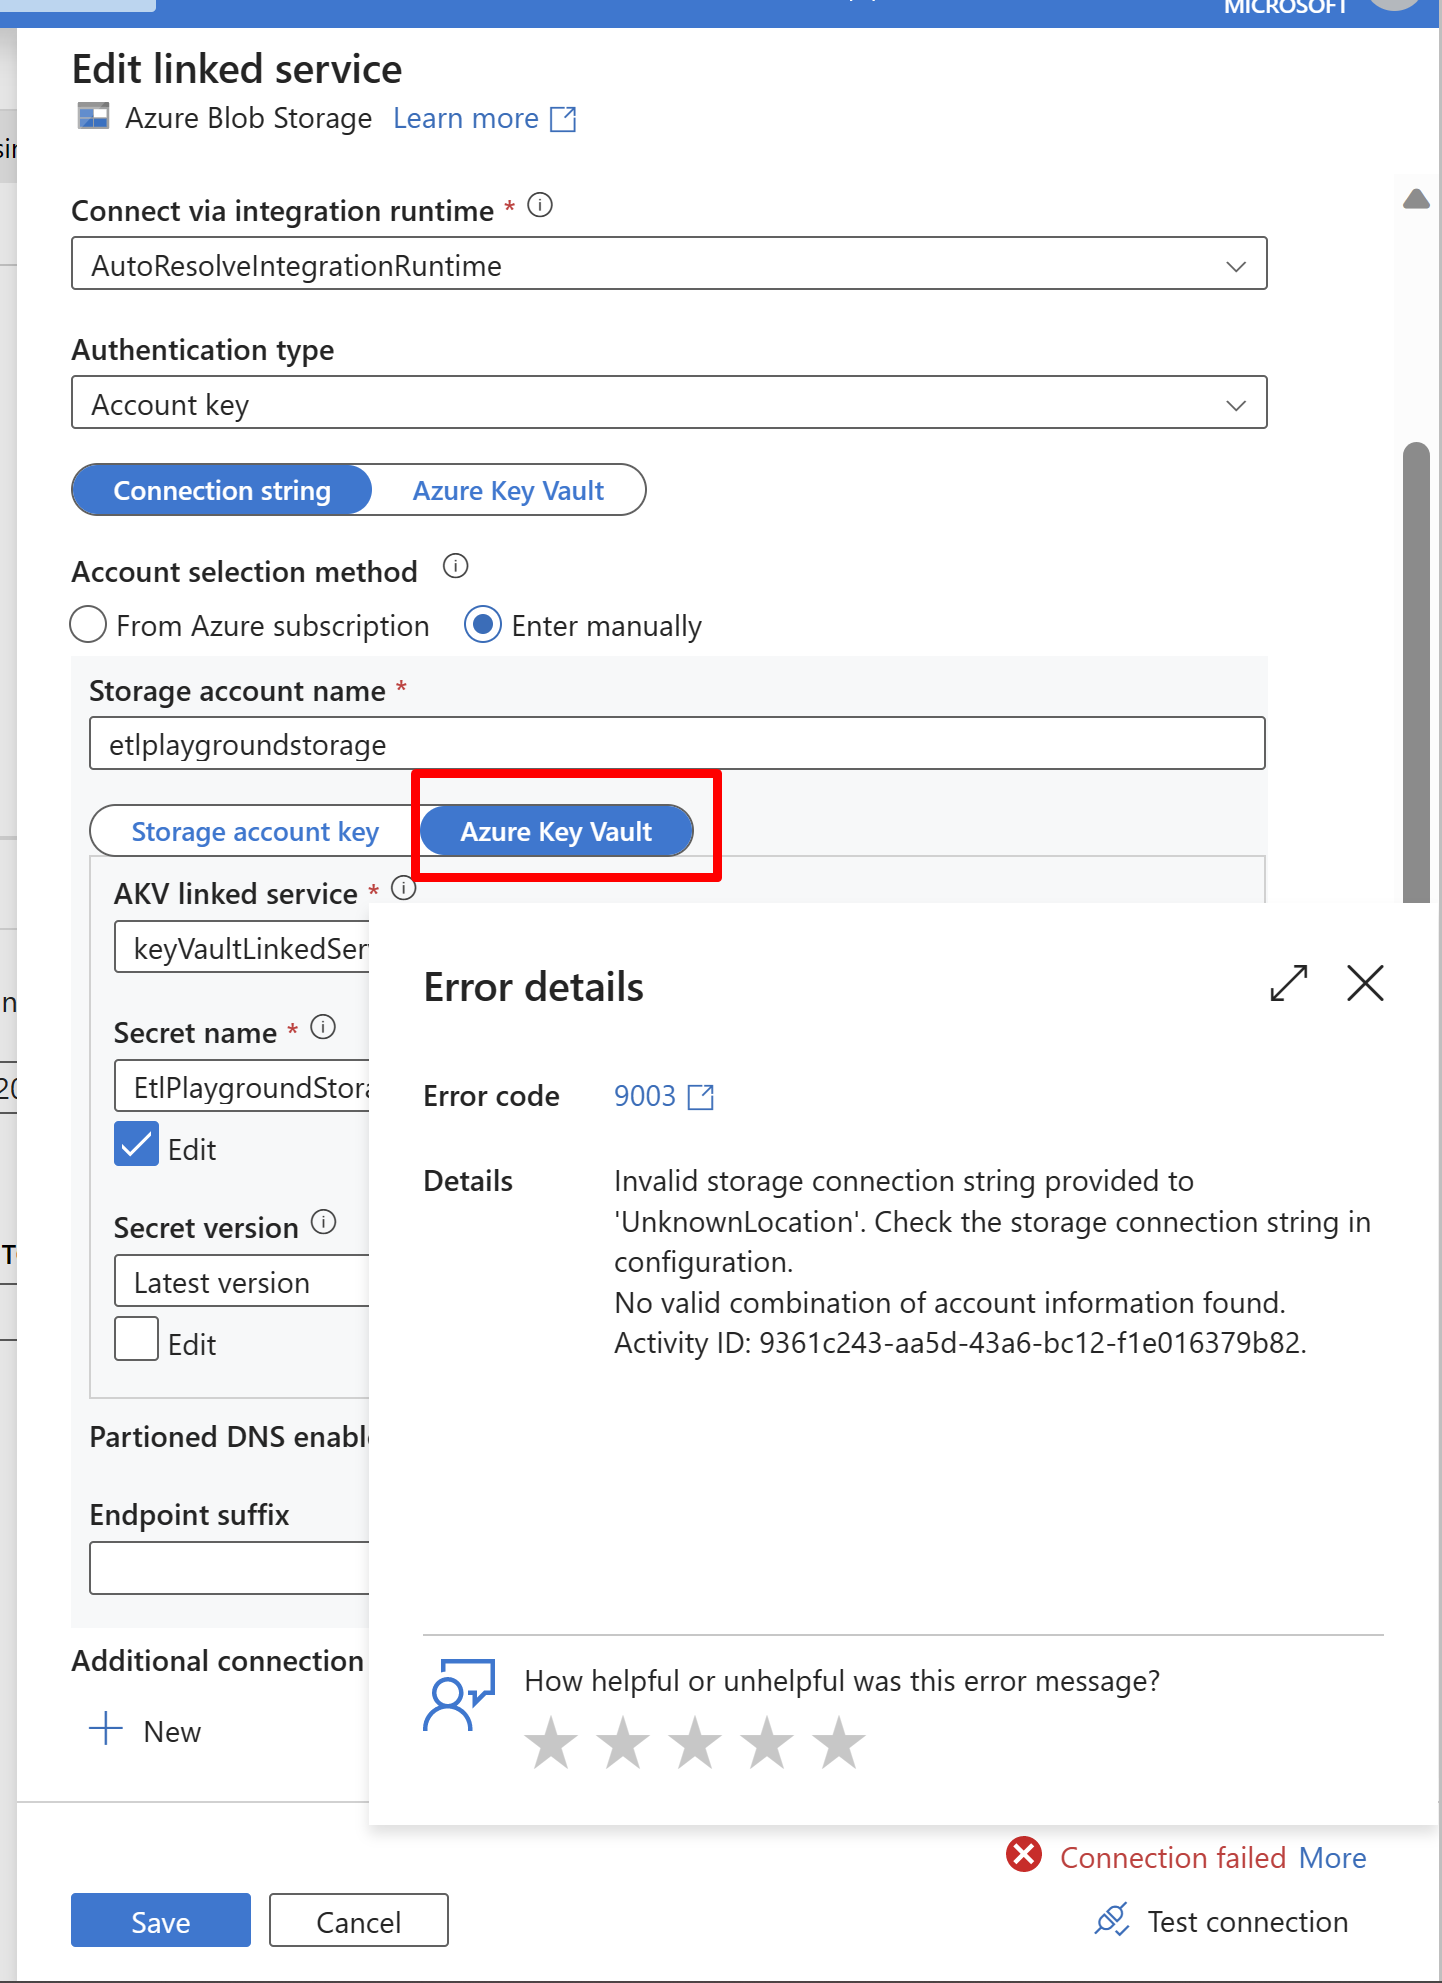Click the scroll up arrow
Image resolution: width=1442 pixels, height=1983 pixels.
[x=1416, y=198]
